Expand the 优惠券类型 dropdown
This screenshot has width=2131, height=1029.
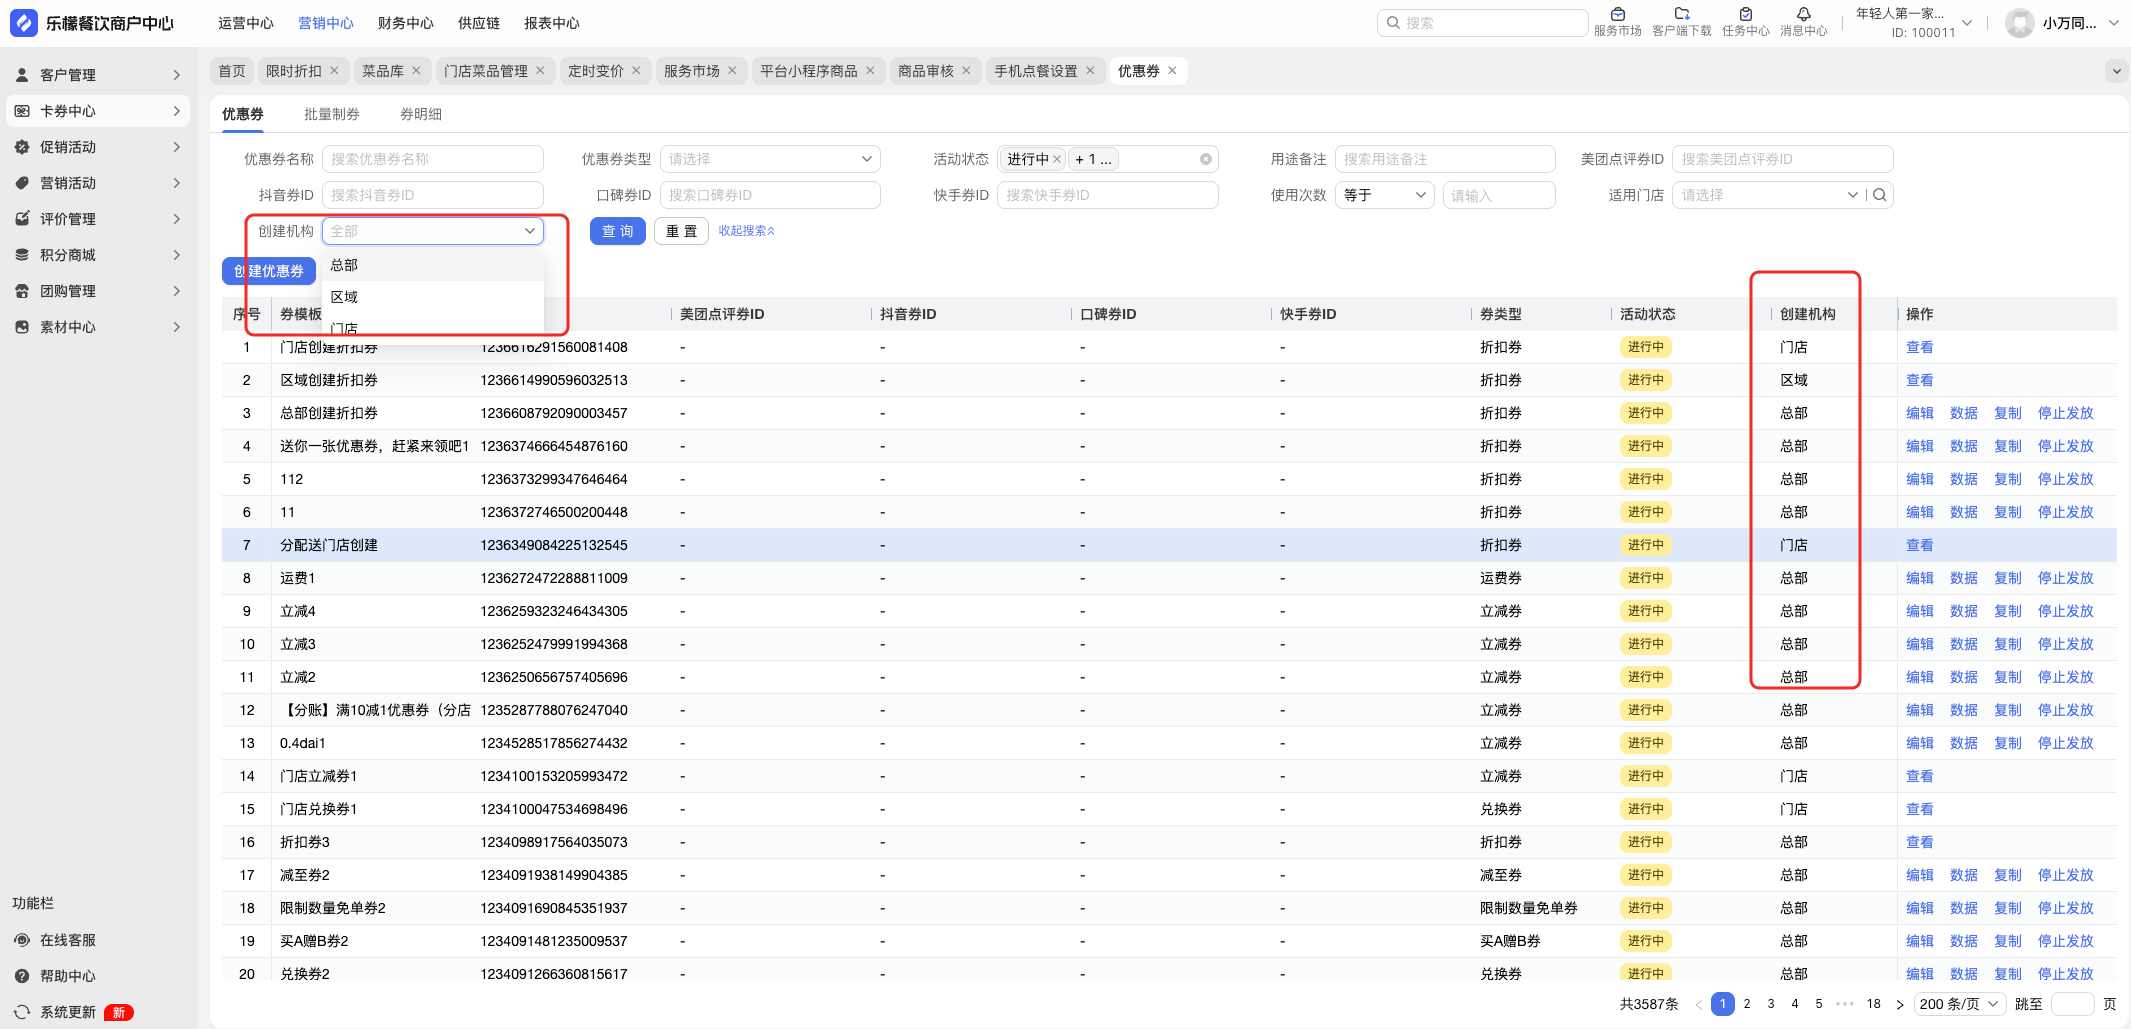pos(770,159)
